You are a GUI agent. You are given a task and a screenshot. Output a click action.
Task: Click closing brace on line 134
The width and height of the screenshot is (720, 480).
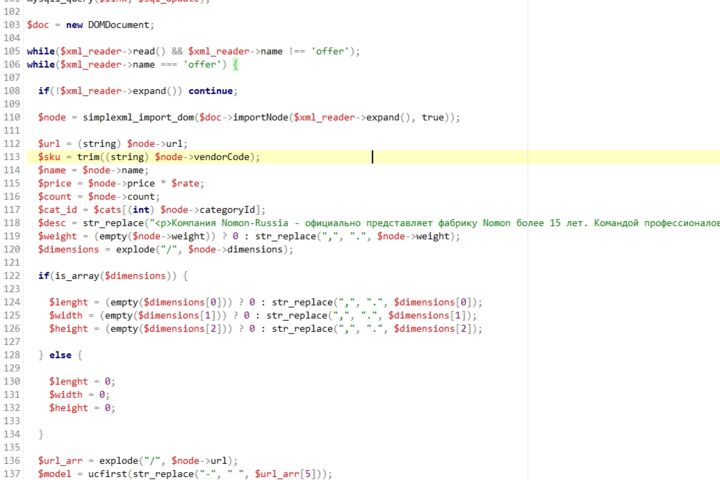(41, 435)
